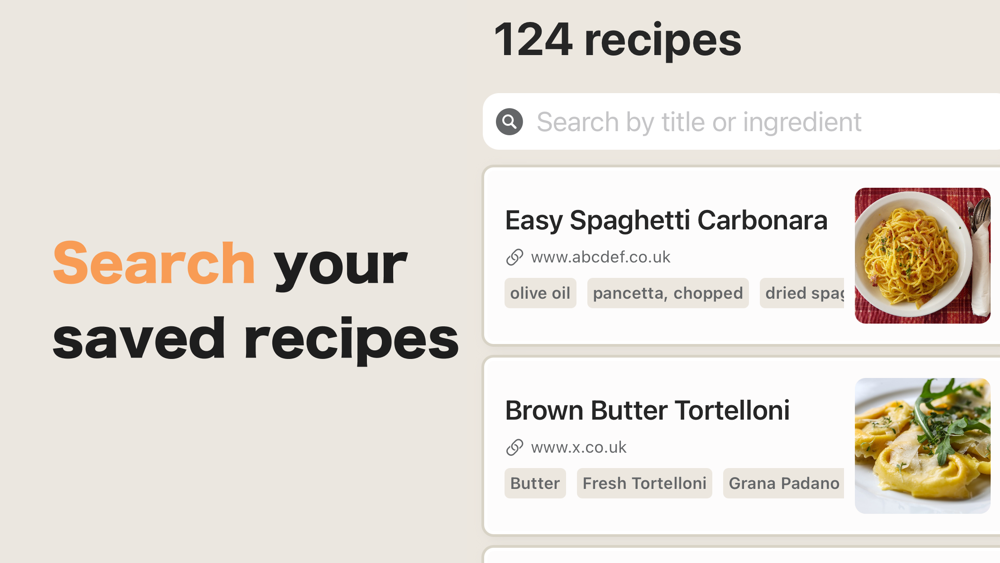The image size is (1000, 563).
Task: Open the spaghetti carbonara photo thumbnail
Action: (922, 256)
